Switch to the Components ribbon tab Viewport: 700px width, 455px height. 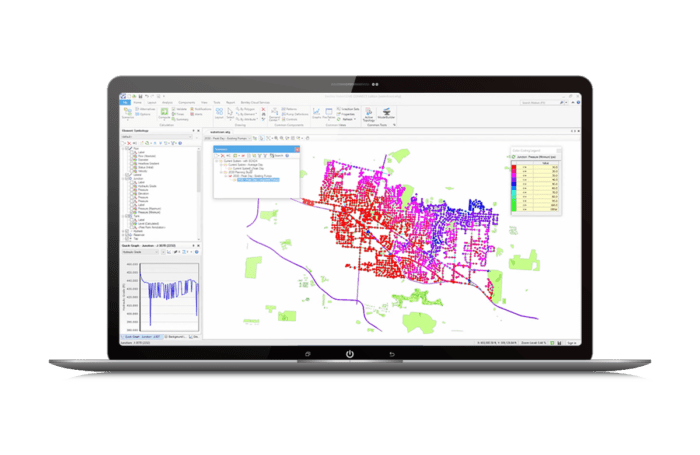coord(187,103)
